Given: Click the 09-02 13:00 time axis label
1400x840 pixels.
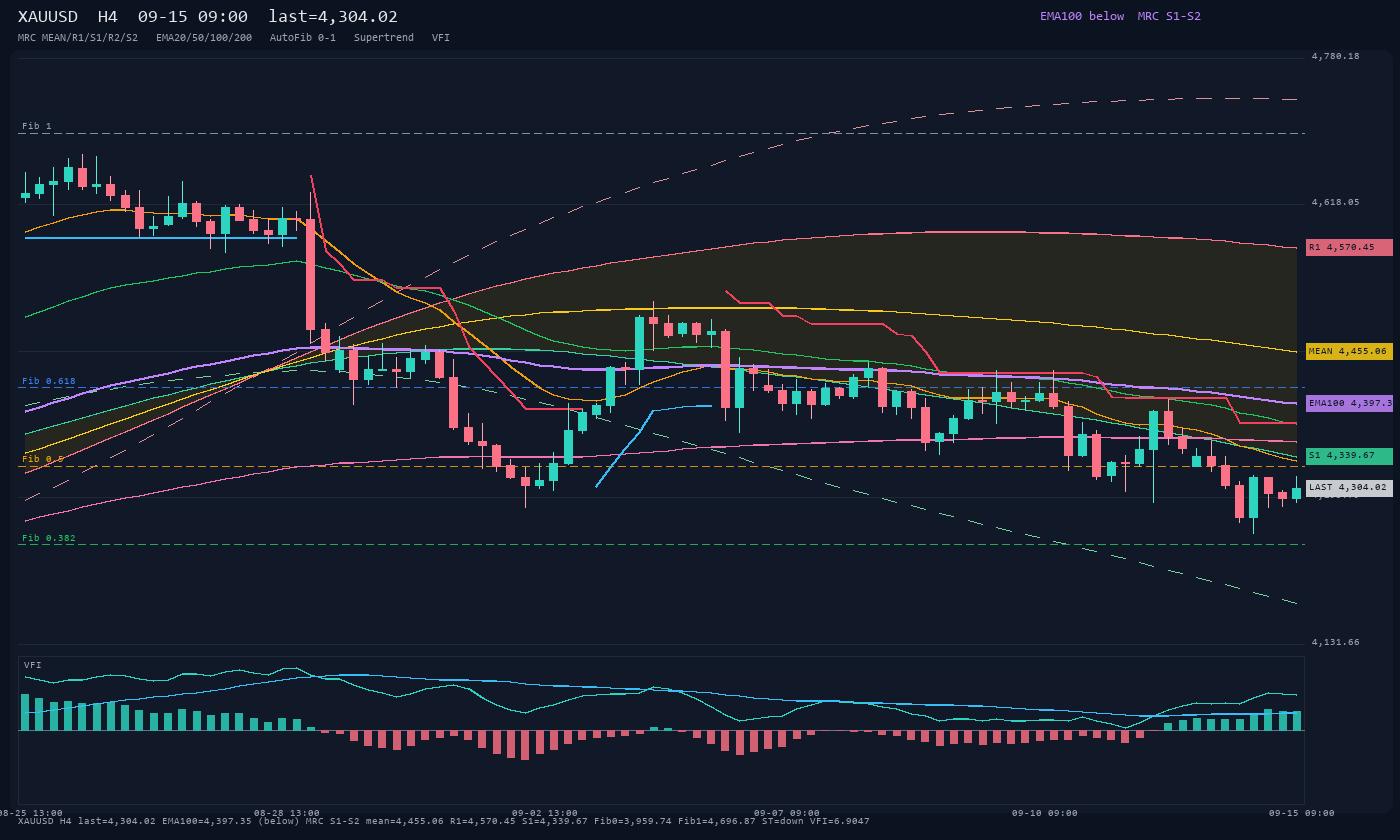Looking at the screenshot, I should tap(545, 813).
